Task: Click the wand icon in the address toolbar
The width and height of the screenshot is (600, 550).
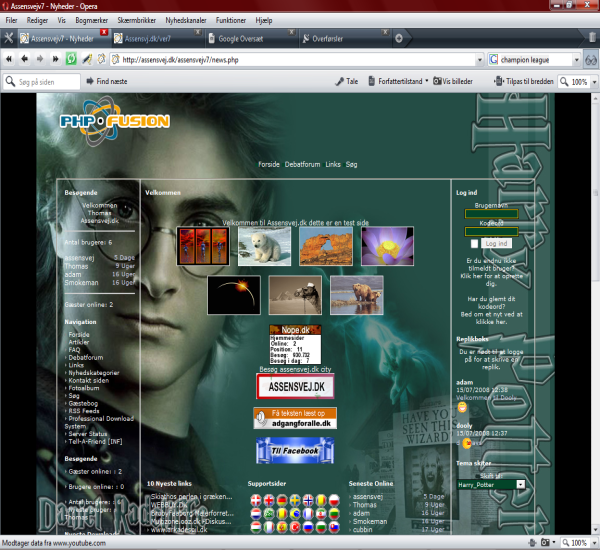Action: coord(87,59)
